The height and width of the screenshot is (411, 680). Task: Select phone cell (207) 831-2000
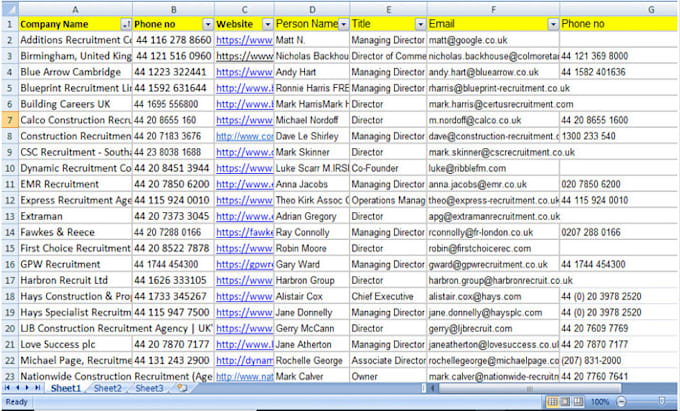619,361
